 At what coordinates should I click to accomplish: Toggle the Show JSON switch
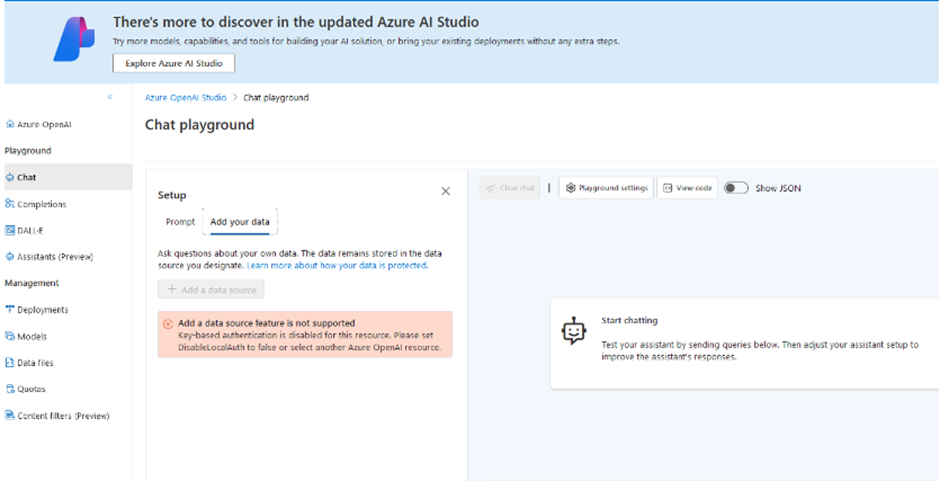click(x=736, y=188)
